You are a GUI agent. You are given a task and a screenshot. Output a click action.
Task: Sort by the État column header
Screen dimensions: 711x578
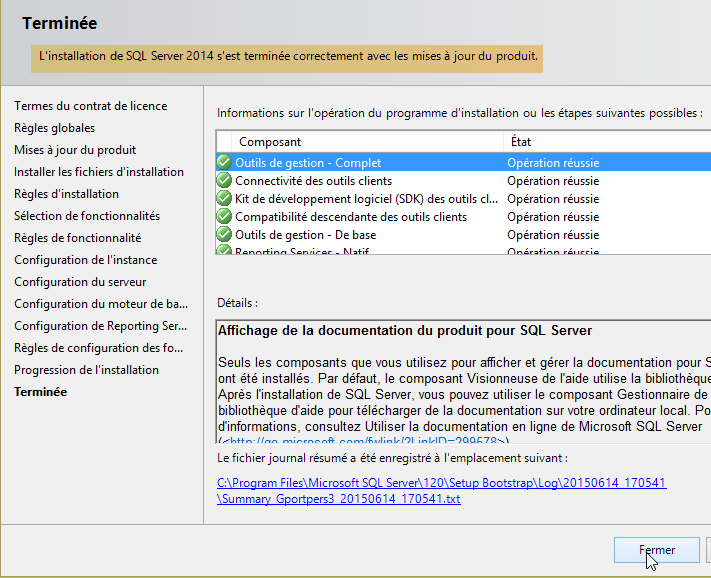[527, 142]
